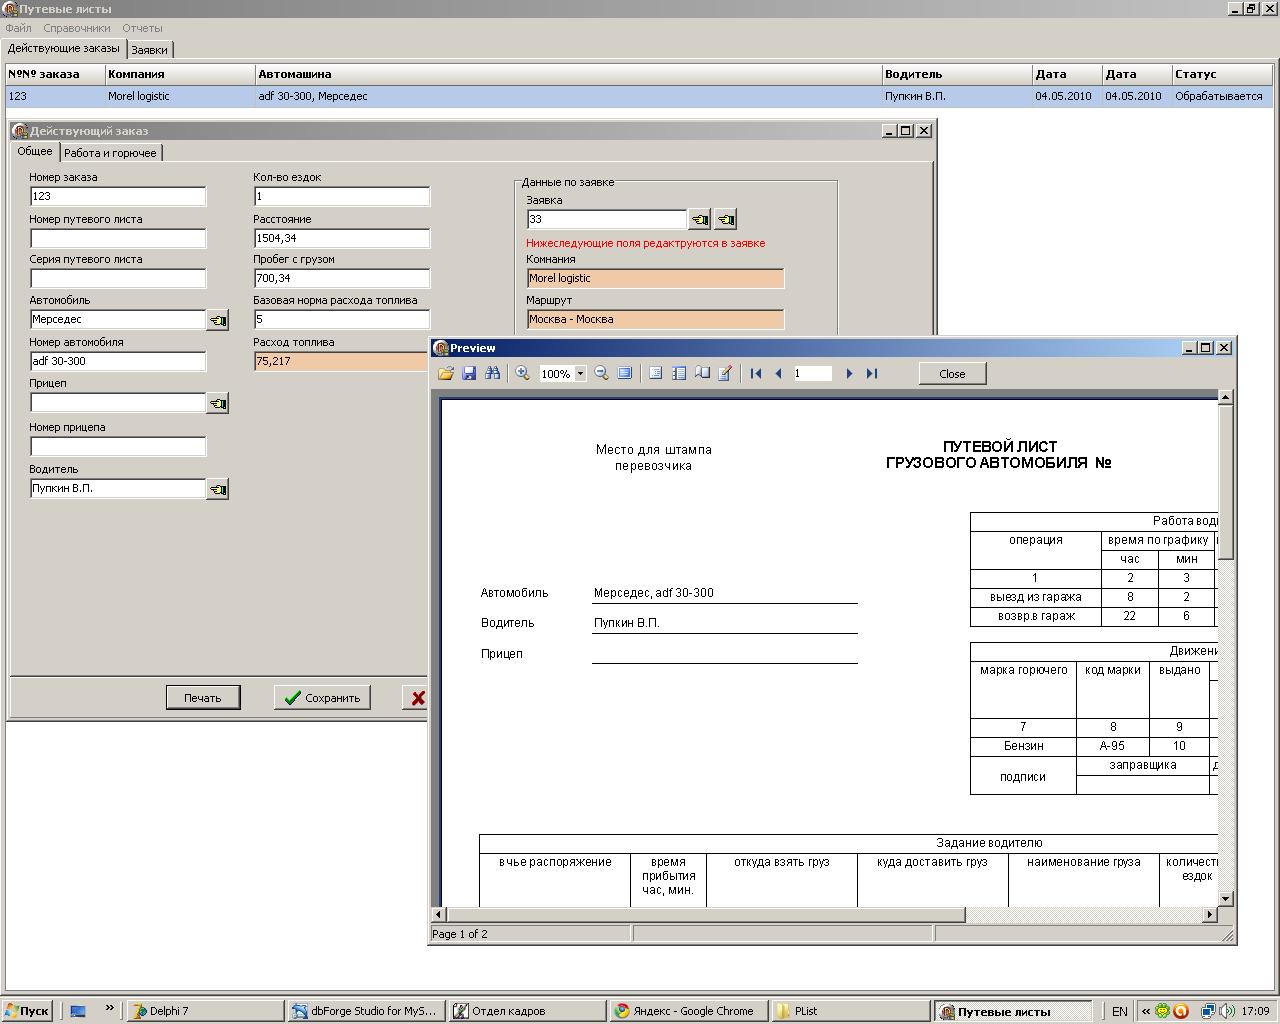Click the Close button in Preview toolbar
1280x1024 pixels.
point(952,374)
